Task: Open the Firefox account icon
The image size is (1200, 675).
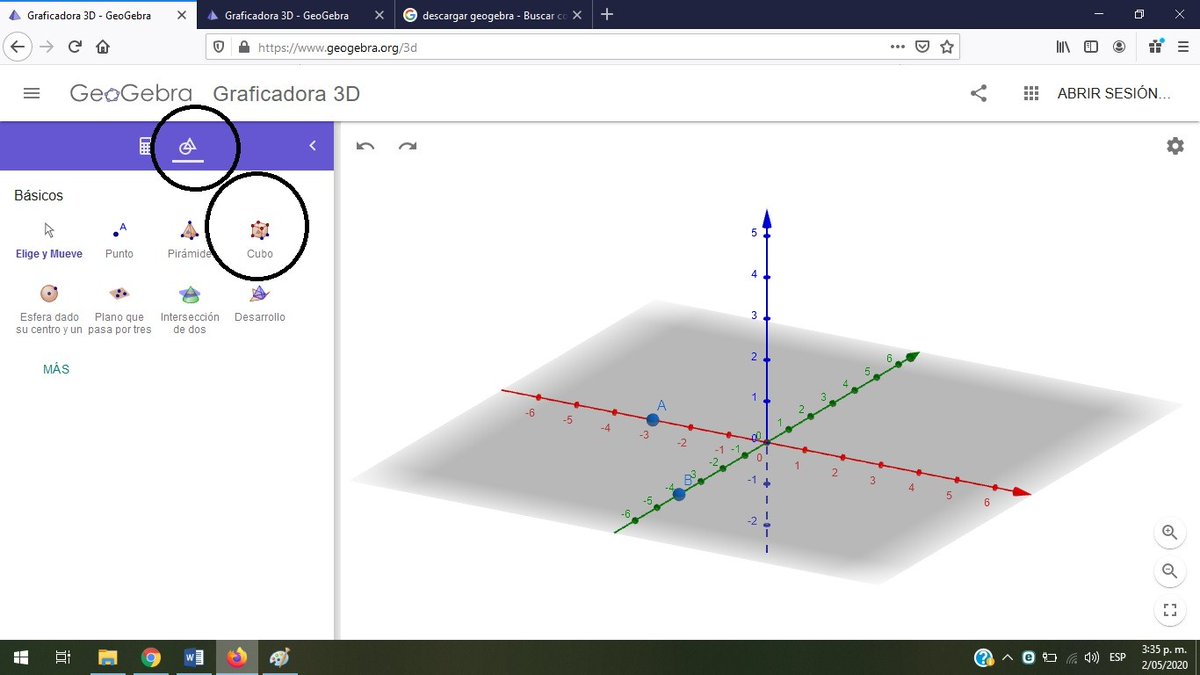Action: pyautogui.click(x=1119, y=47)
